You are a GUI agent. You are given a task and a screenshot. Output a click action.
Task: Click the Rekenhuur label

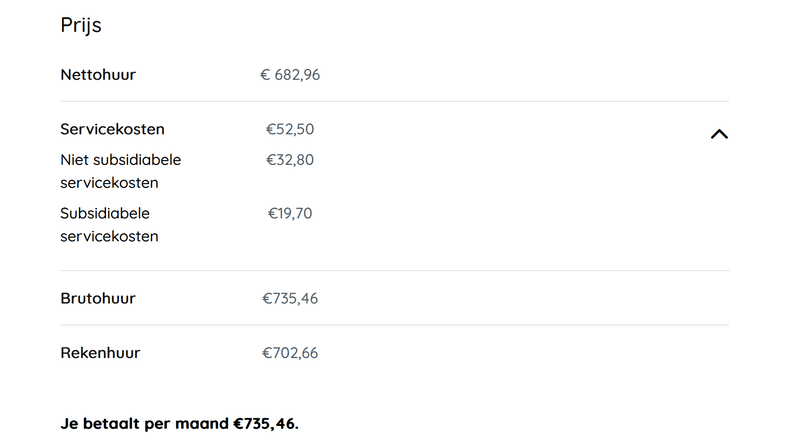point(100,353)
